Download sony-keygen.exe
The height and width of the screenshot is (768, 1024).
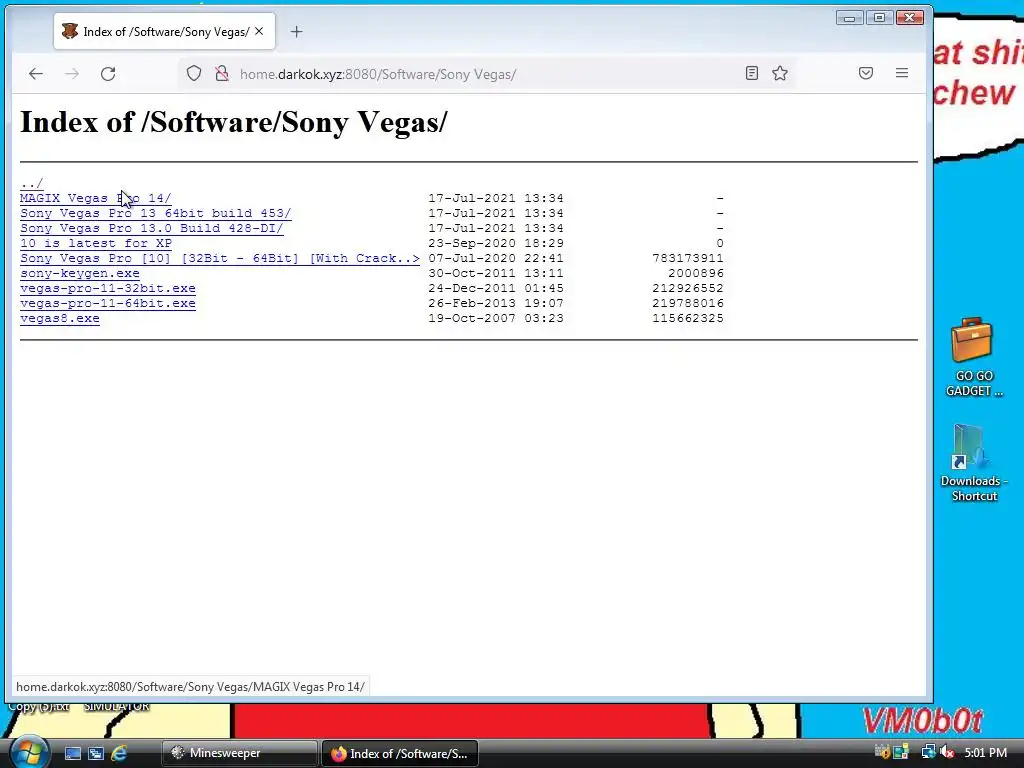tap(80, 273)
